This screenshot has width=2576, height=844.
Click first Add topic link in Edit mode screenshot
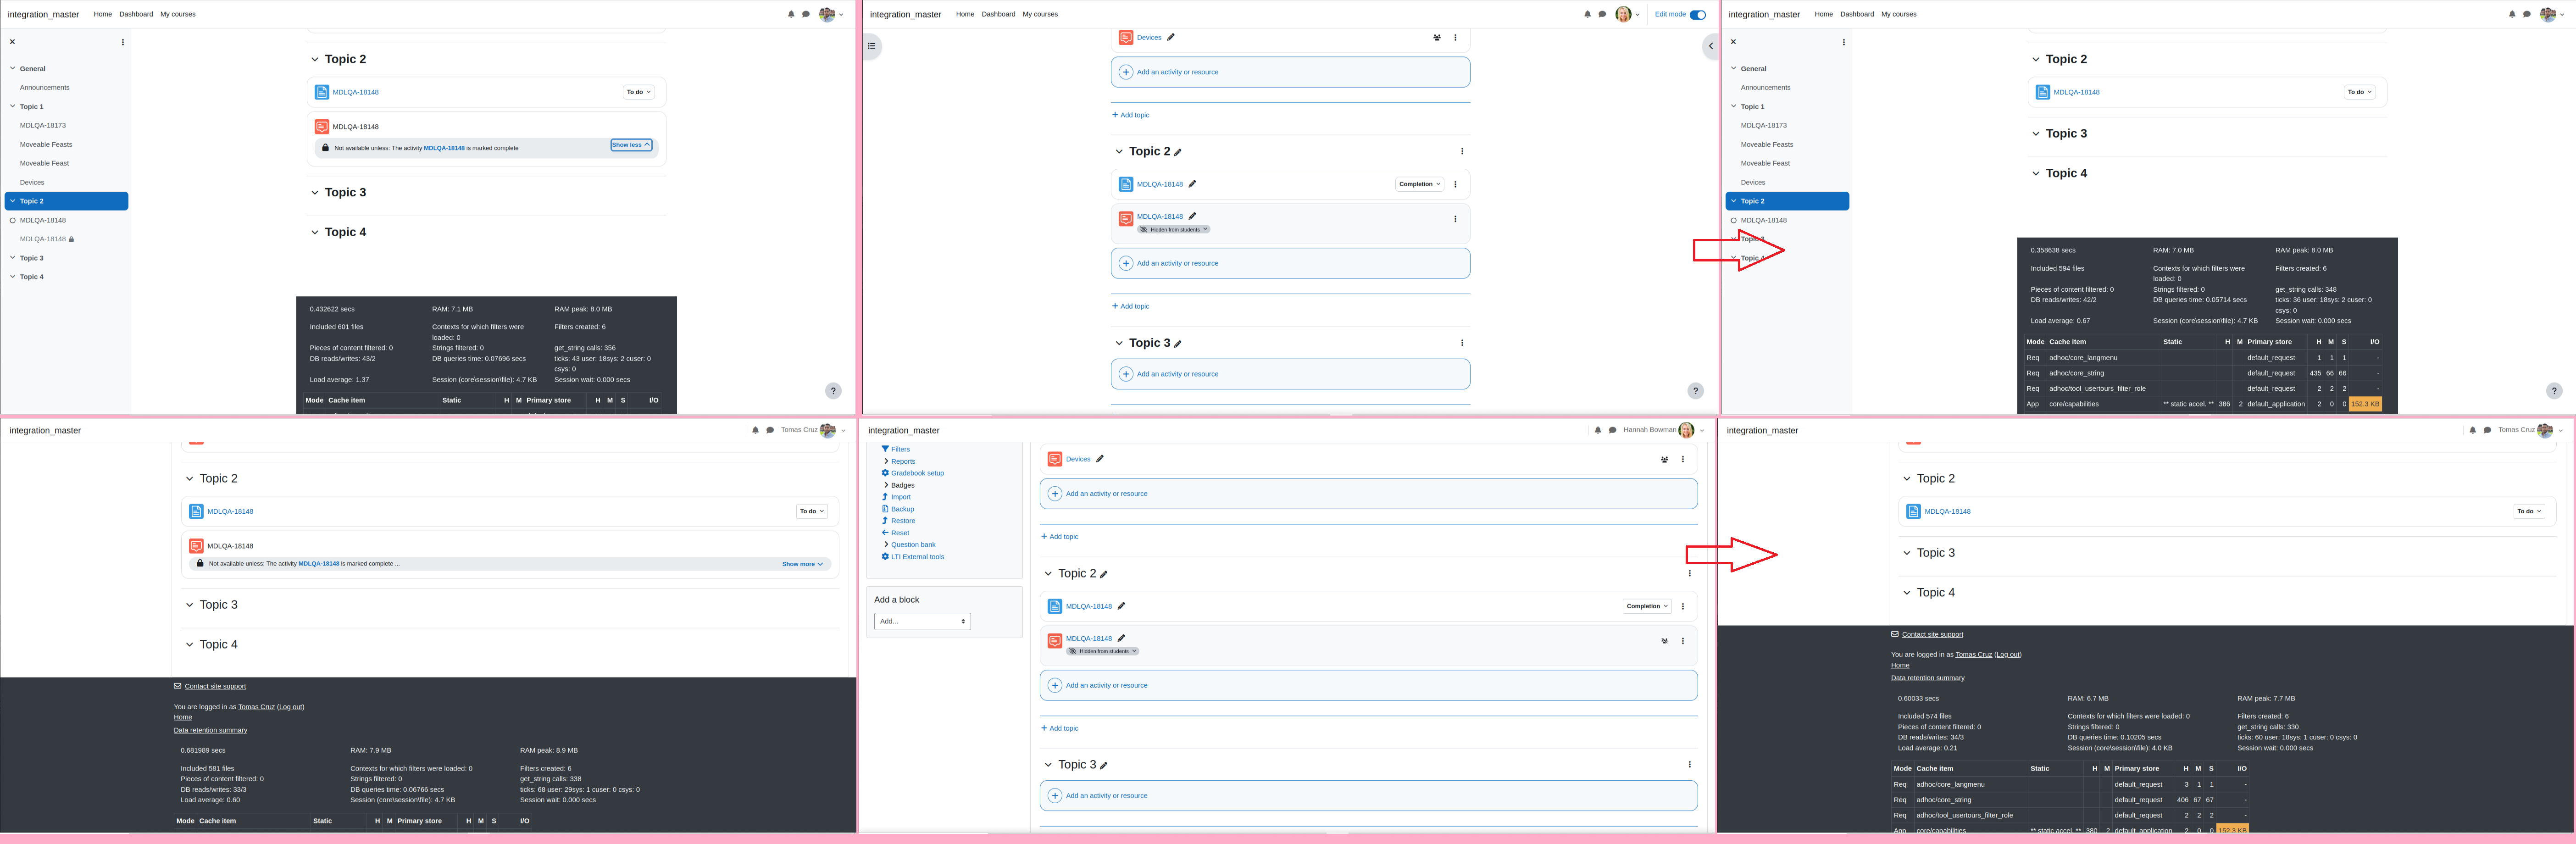1131,115
